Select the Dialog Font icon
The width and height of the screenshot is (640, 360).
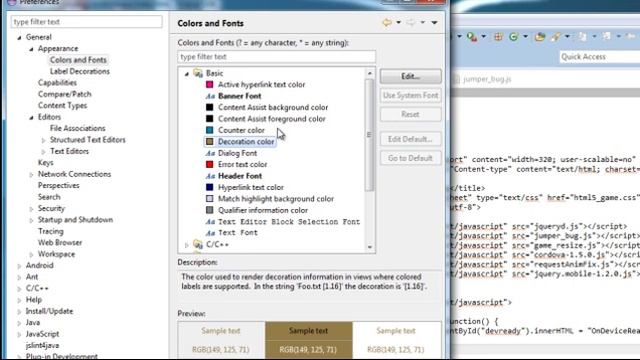tap(210, 153)
